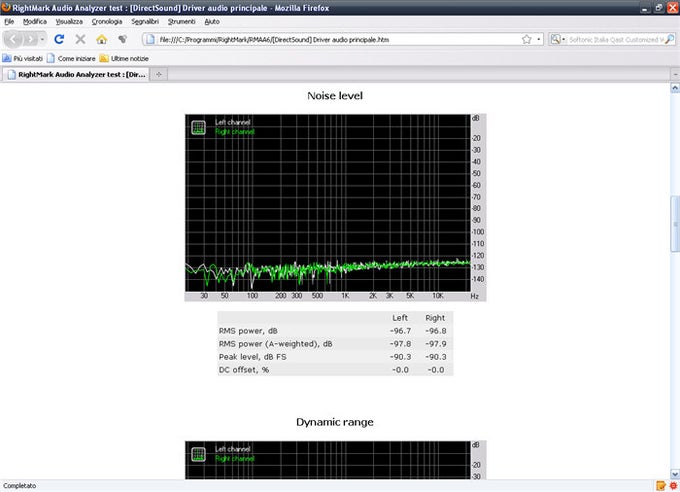680x492 pixels.
Task: Click the Noise level heading
Action: pyautogui.click(x=335, y=95)
